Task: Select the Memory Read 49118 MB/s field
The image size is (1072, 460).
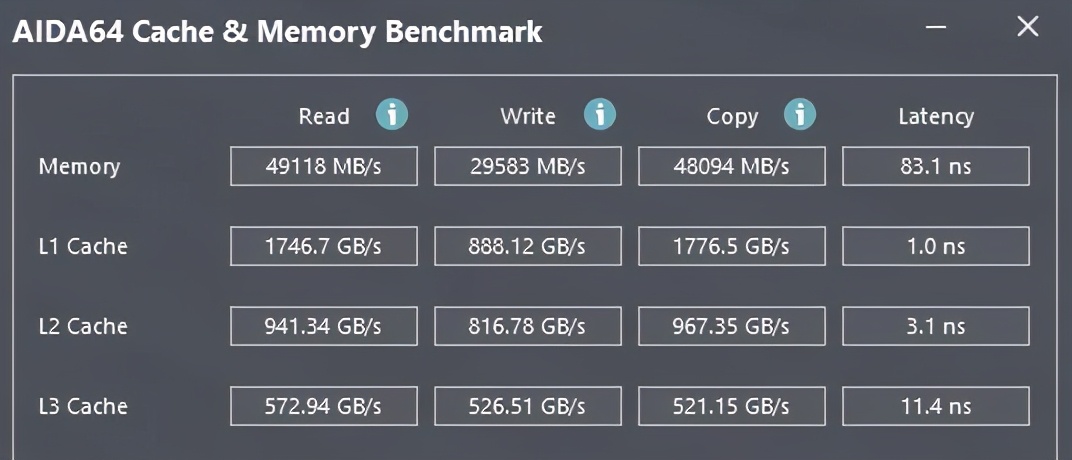Action: tap(323, 166)
